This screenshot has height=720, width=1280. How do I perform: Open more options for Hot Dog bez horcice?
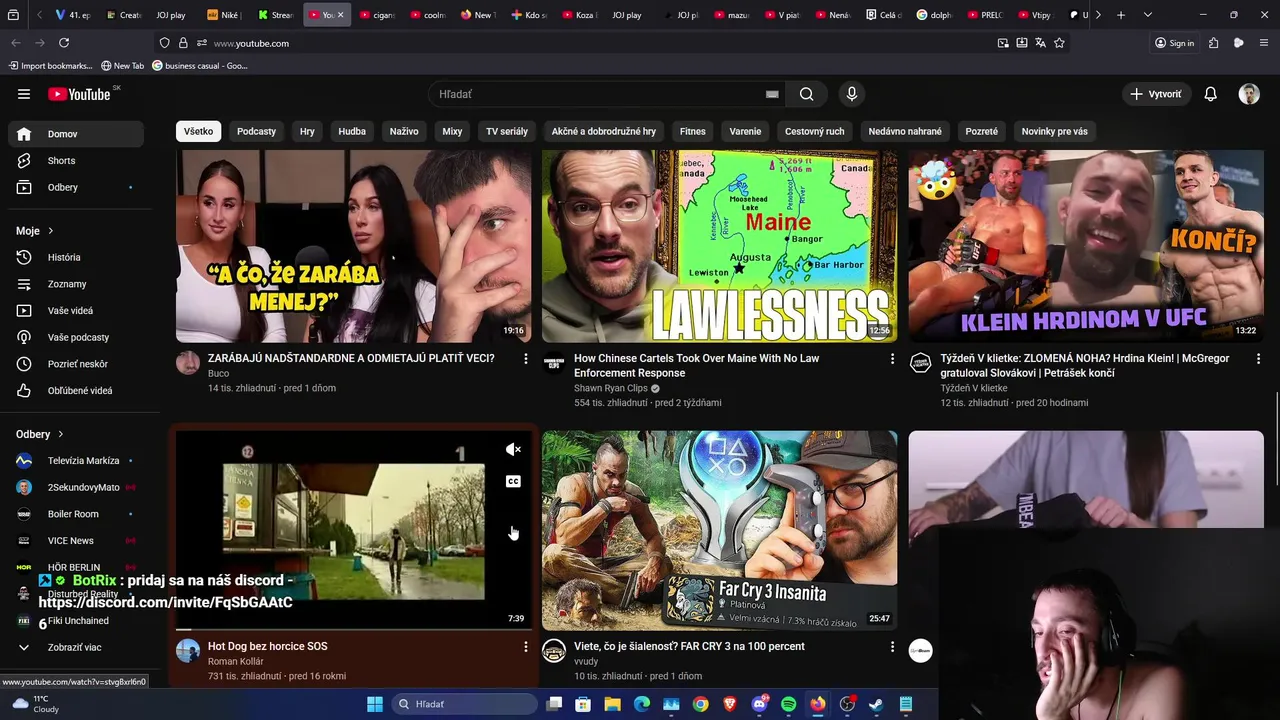pos(526,647)
